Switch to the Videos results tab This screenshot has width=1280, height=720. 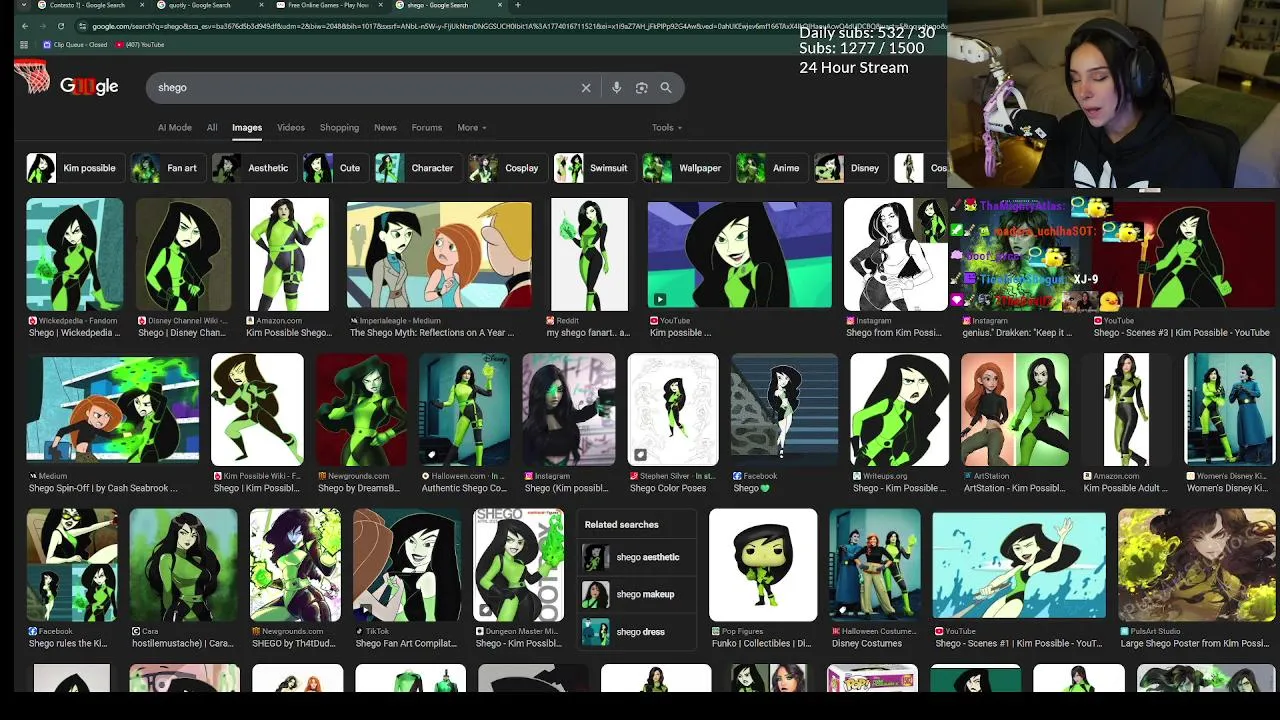pos(291,128)
